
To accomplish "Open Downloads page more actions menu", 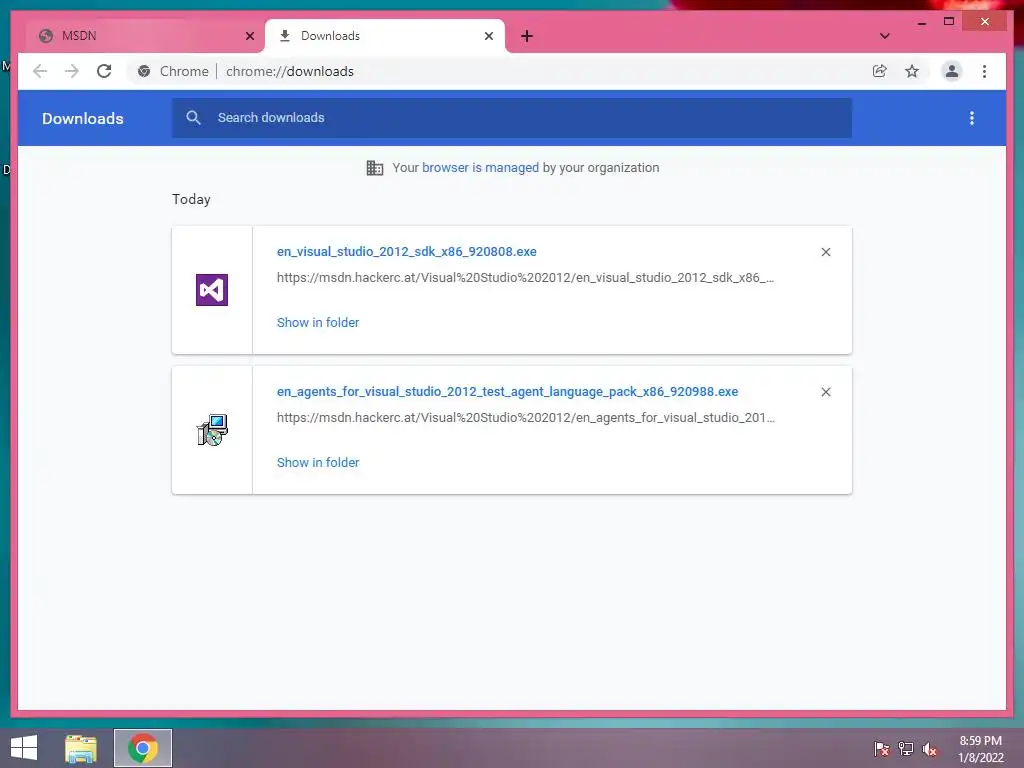I will click(972, 118).
